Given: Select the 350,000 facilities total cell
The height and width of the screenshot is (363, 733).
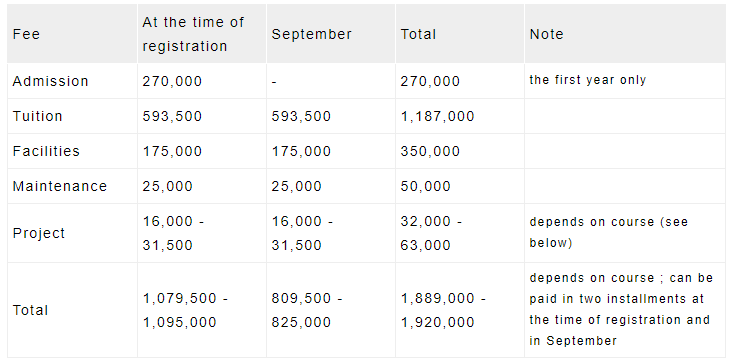Looking at the screenshot, I should coord(430,151).
